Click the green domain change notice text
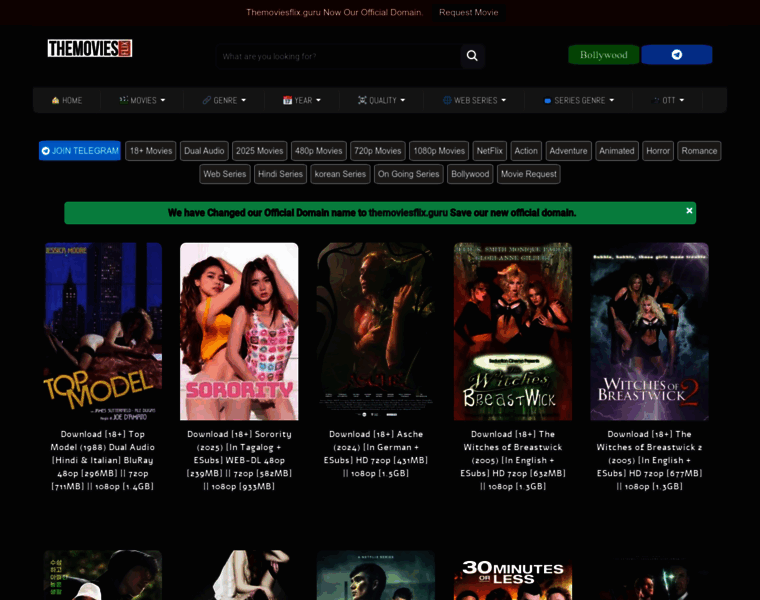Viewport: 760px width, 600px height. pyautogui.click(x=372, y=213)
